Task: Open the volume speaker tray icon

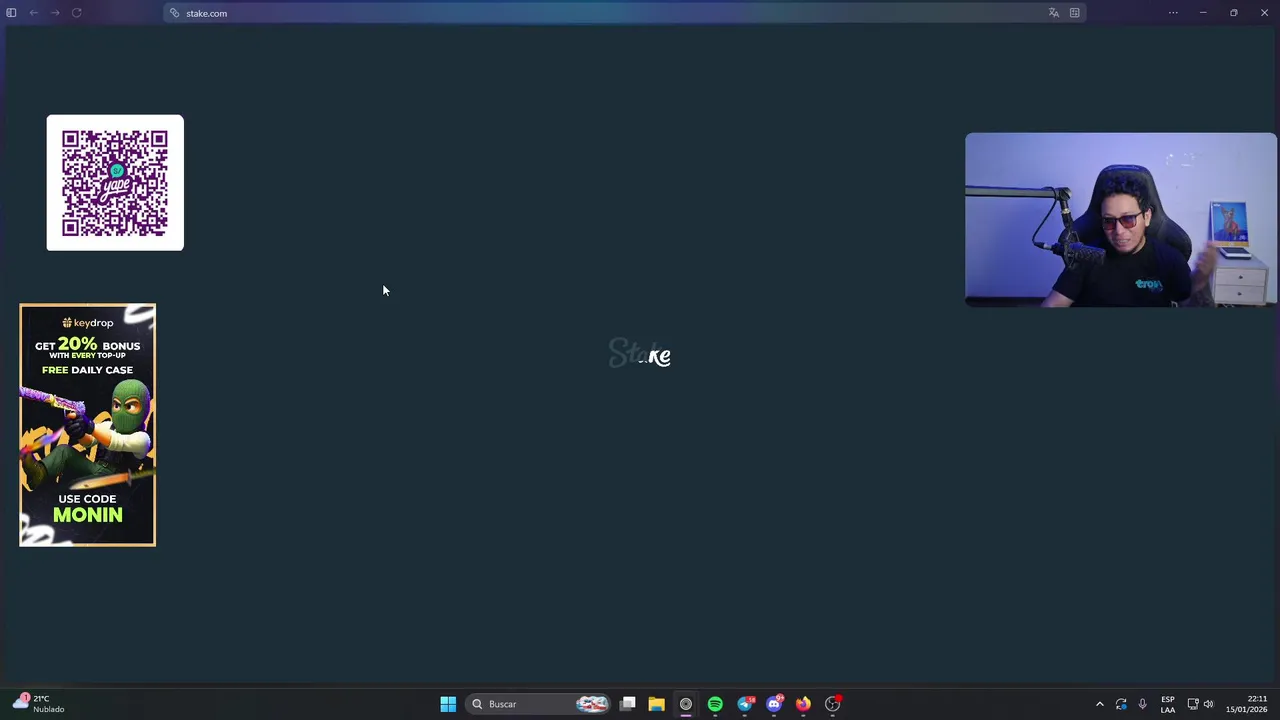Action: tap(1208, 704)
